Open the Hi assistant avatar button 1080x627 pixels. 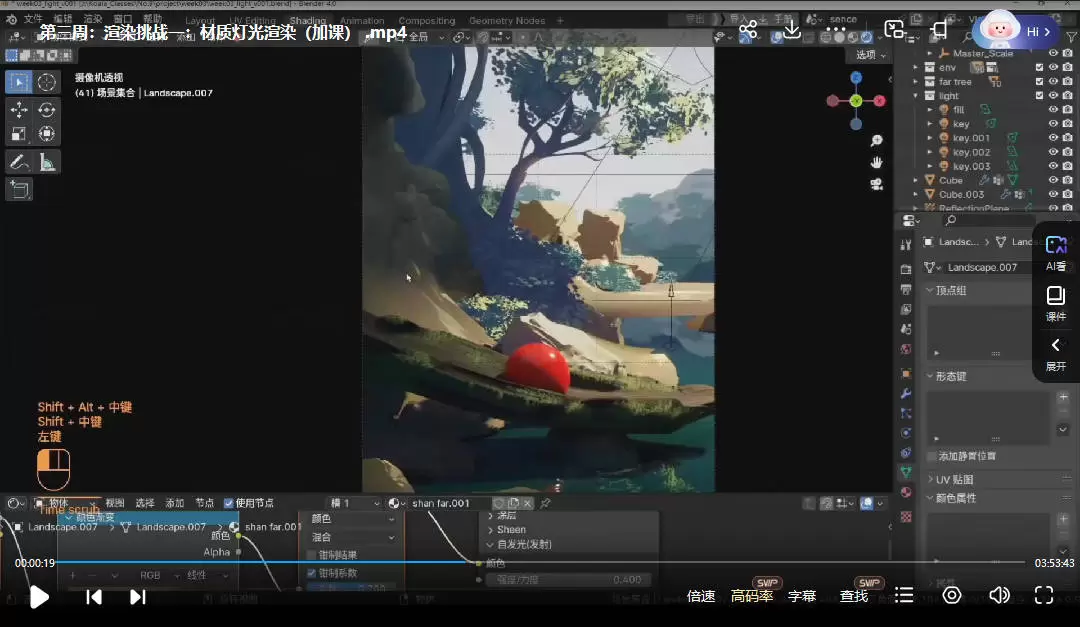click(1015, 31)
